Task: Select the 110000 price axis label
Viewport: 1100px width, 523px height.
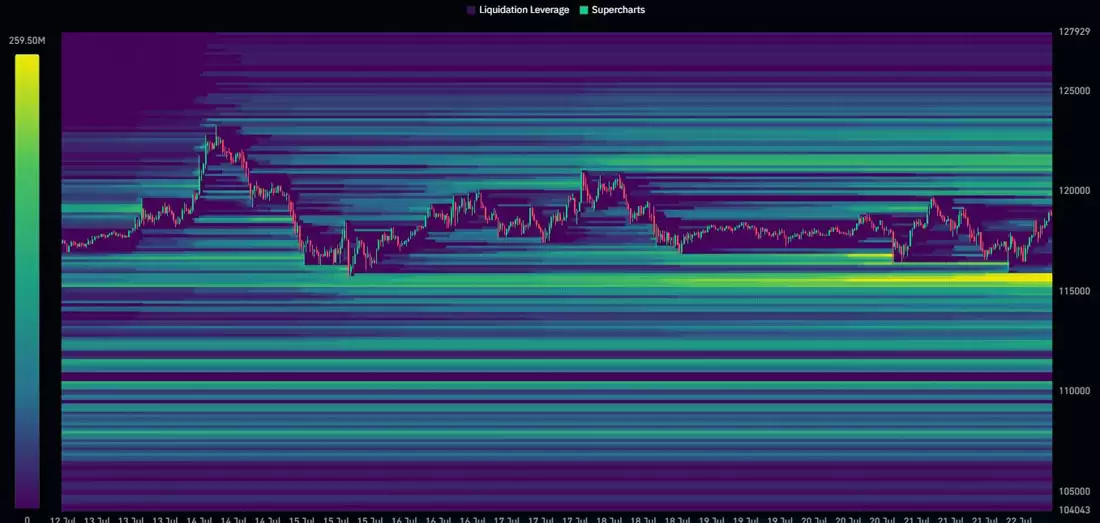Action: click(1074, 391)
